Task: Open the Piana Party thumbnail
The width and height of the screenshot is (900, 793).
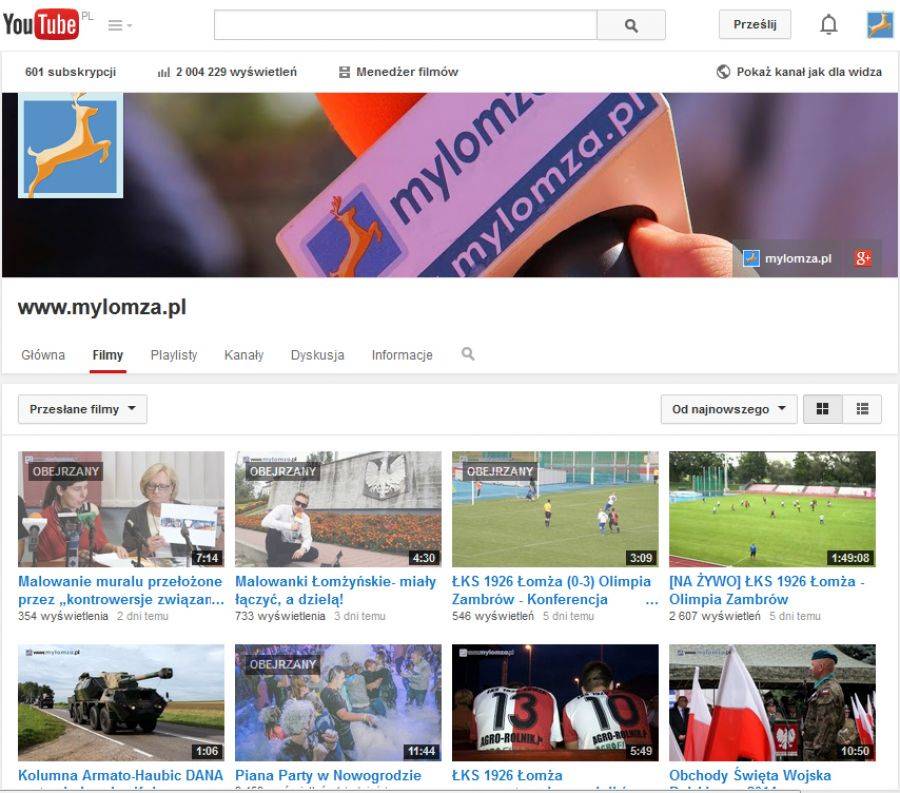Action: pyautogui.click(x=338, y=702)
